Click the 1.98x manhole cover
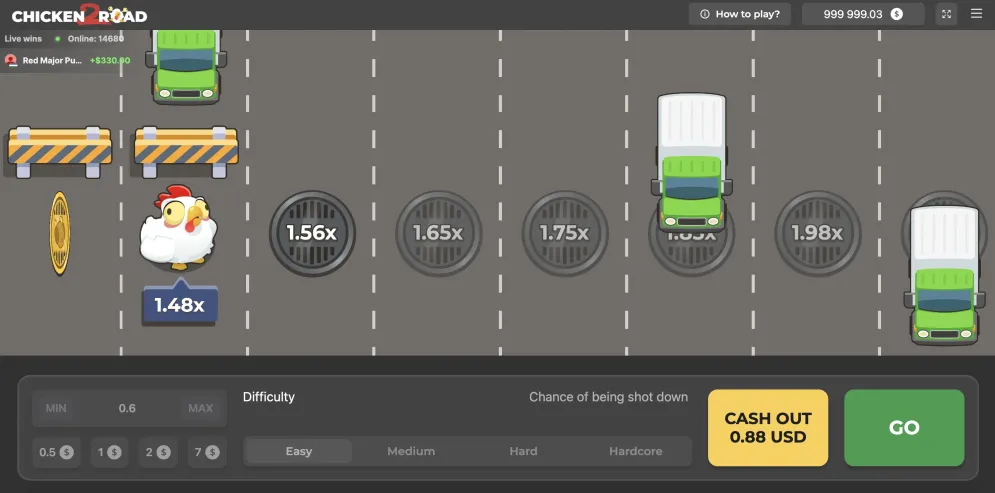Screen dimensions: 995x493 coord(817,233)
